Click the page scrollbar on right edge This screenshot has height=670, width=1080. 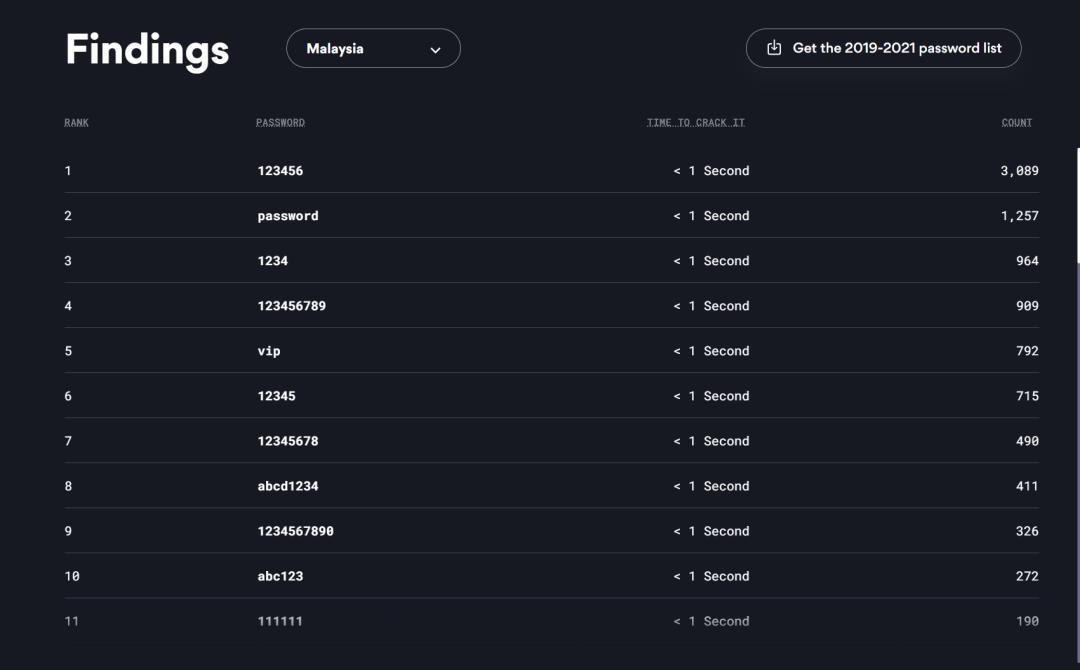1077,205
